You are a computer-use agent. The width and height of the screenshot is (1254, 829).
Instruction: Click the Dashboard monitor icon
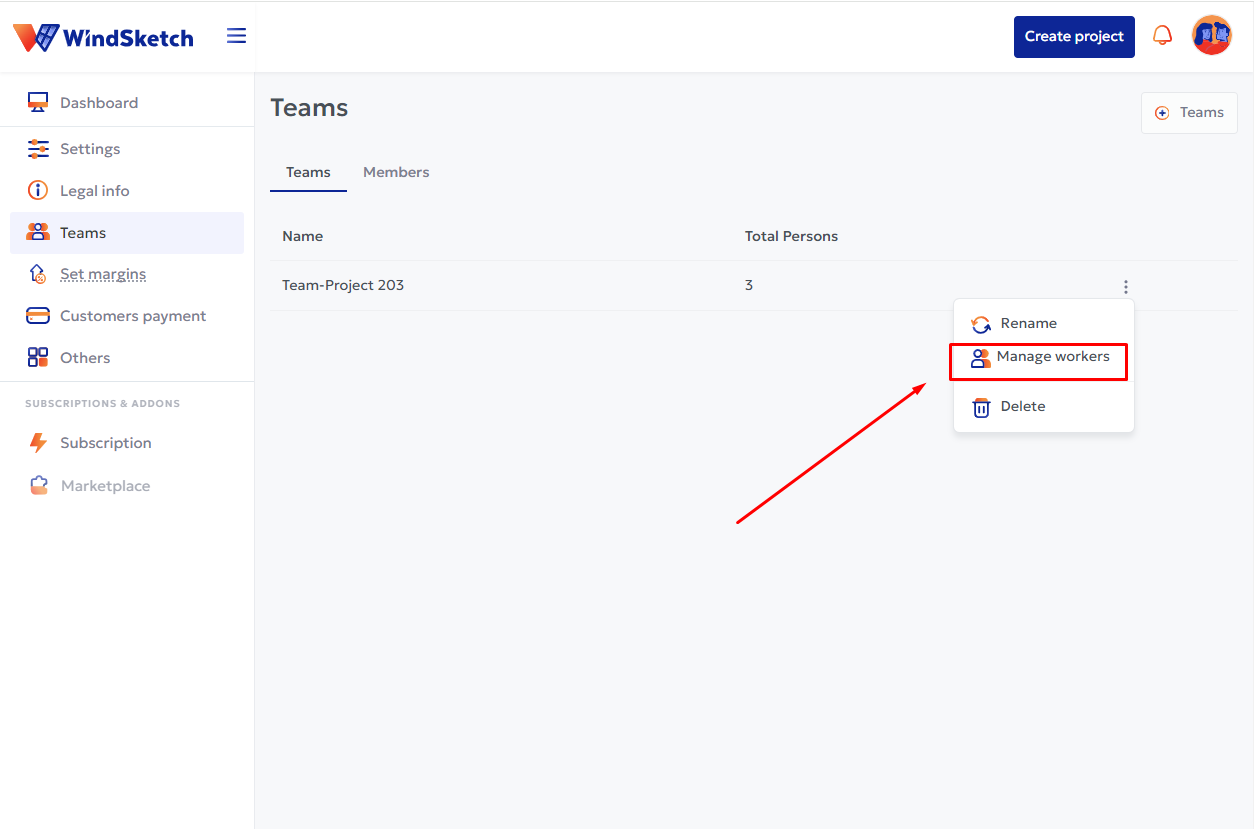click(38, 103)
